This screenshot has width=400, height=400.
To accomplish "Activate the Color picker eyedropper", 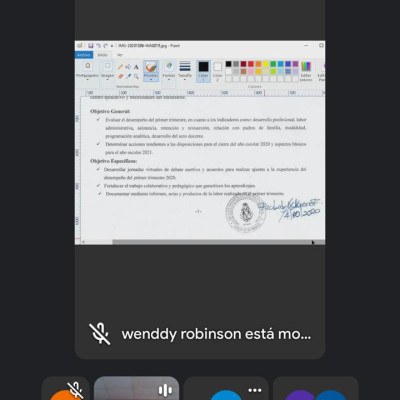I will (x=128, y=76).
